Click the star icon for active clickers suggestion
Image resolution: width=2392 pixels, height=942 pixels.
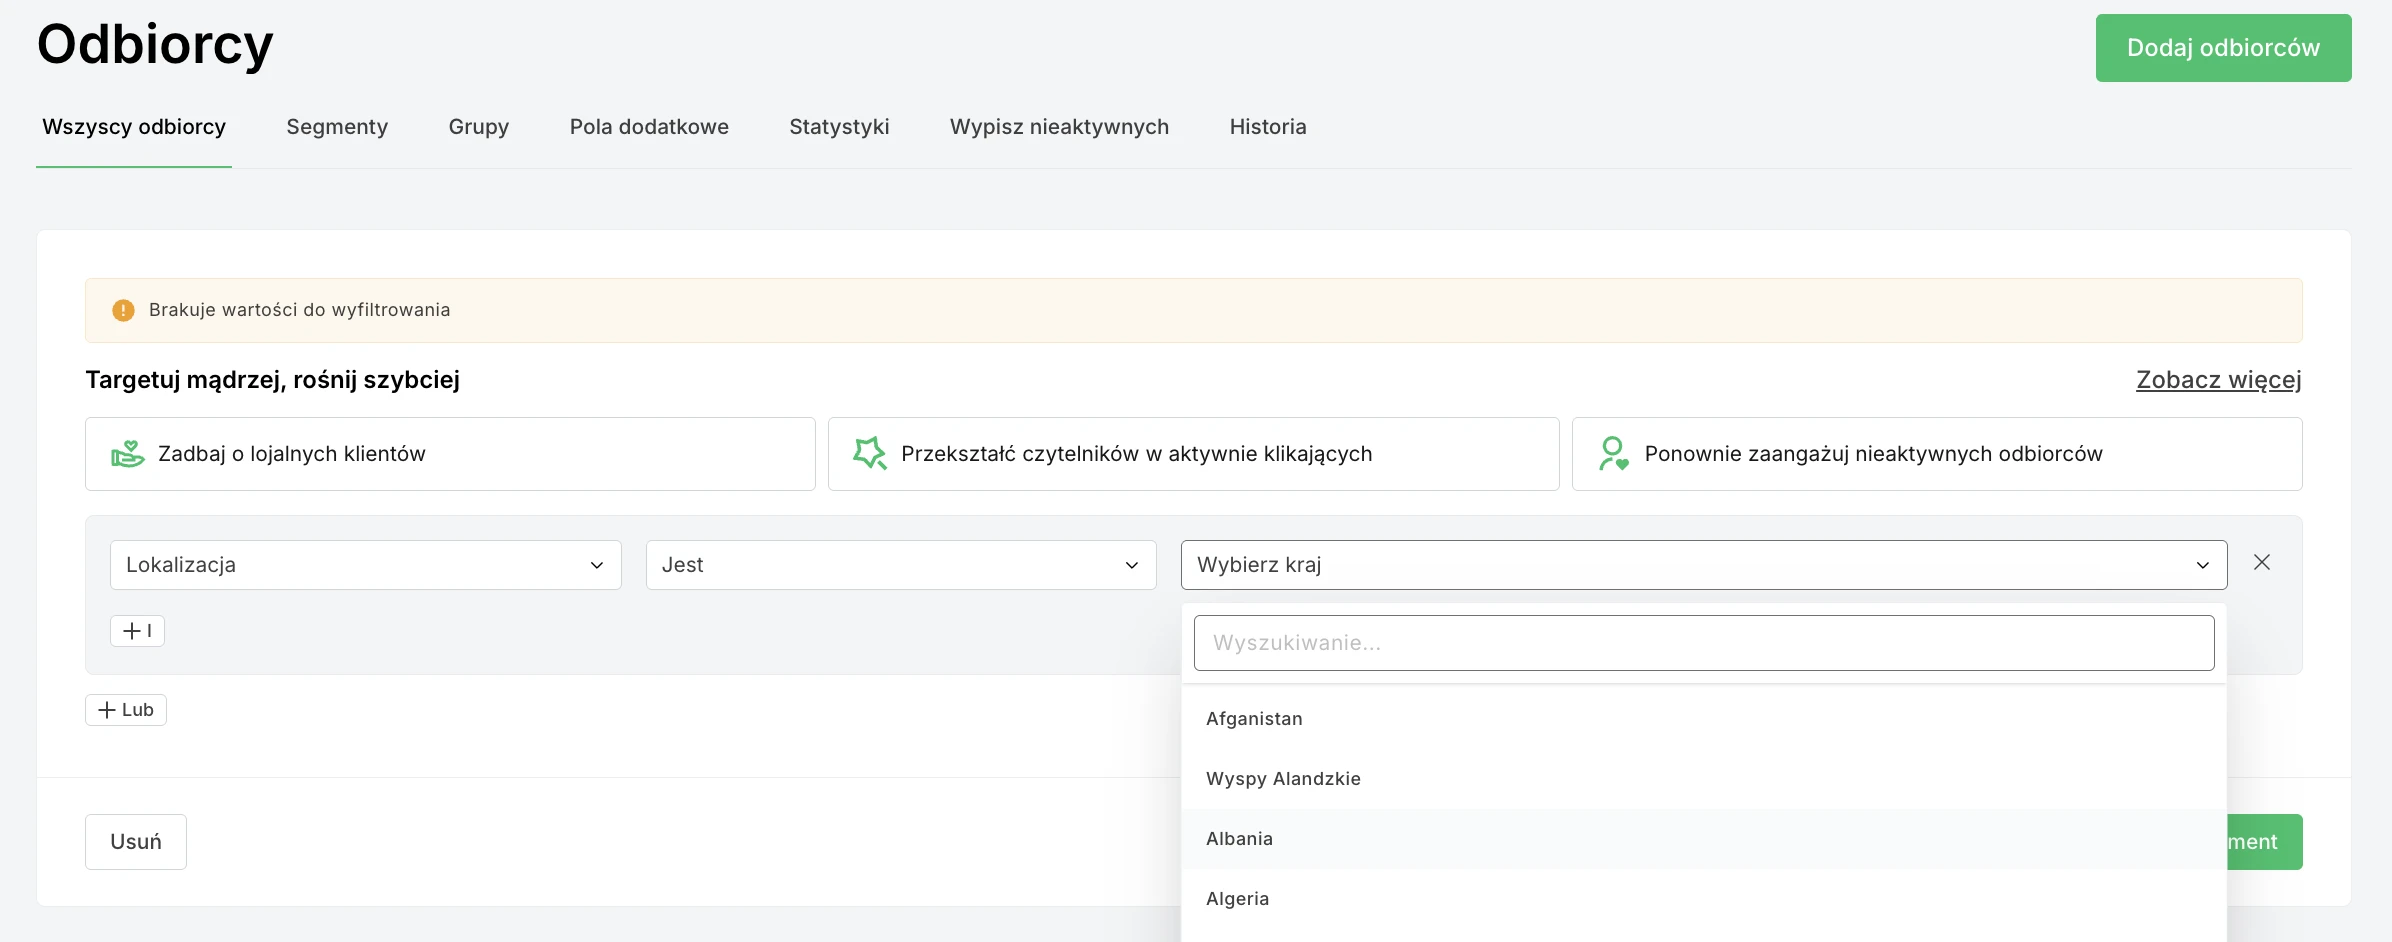[869, 453]
